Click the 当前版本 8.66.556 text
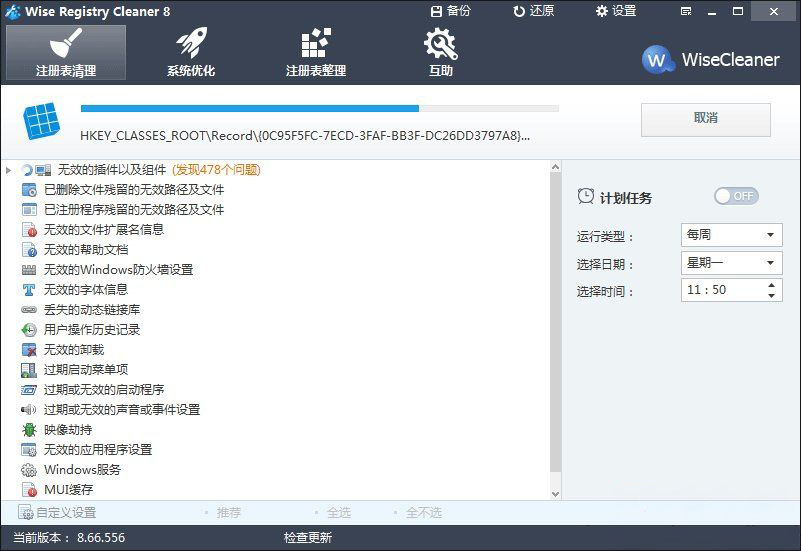801x551 pixels. point(69,538)
